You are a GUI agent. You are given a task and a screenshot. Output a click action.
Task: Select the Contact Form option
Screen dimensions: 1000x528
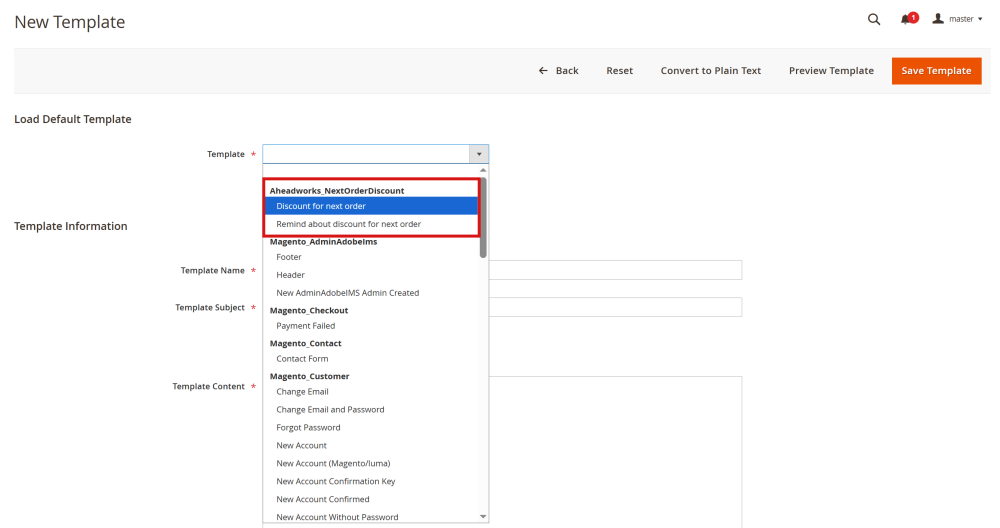(371, 359)
